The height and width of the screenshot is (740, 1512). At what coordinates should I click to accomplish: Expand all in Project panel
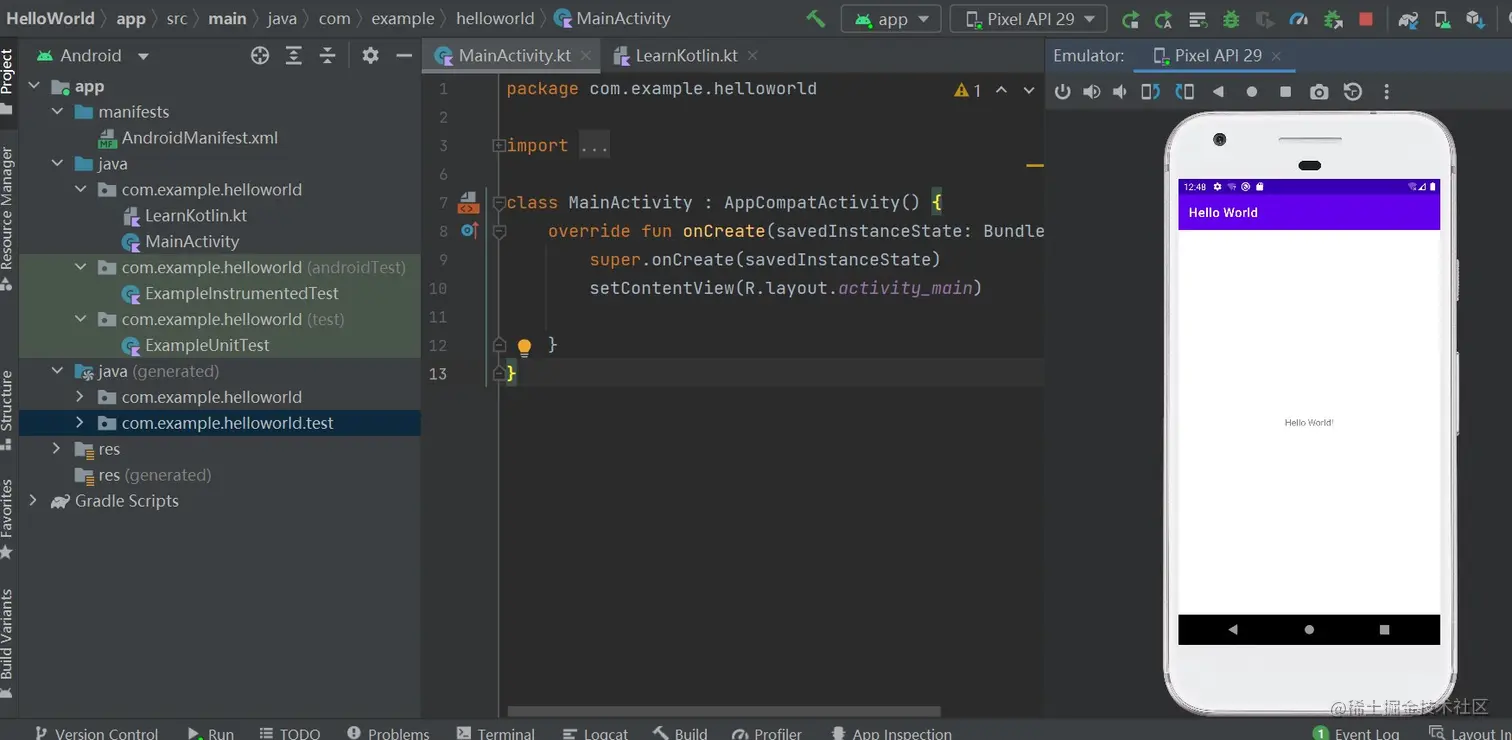(294, 56)
